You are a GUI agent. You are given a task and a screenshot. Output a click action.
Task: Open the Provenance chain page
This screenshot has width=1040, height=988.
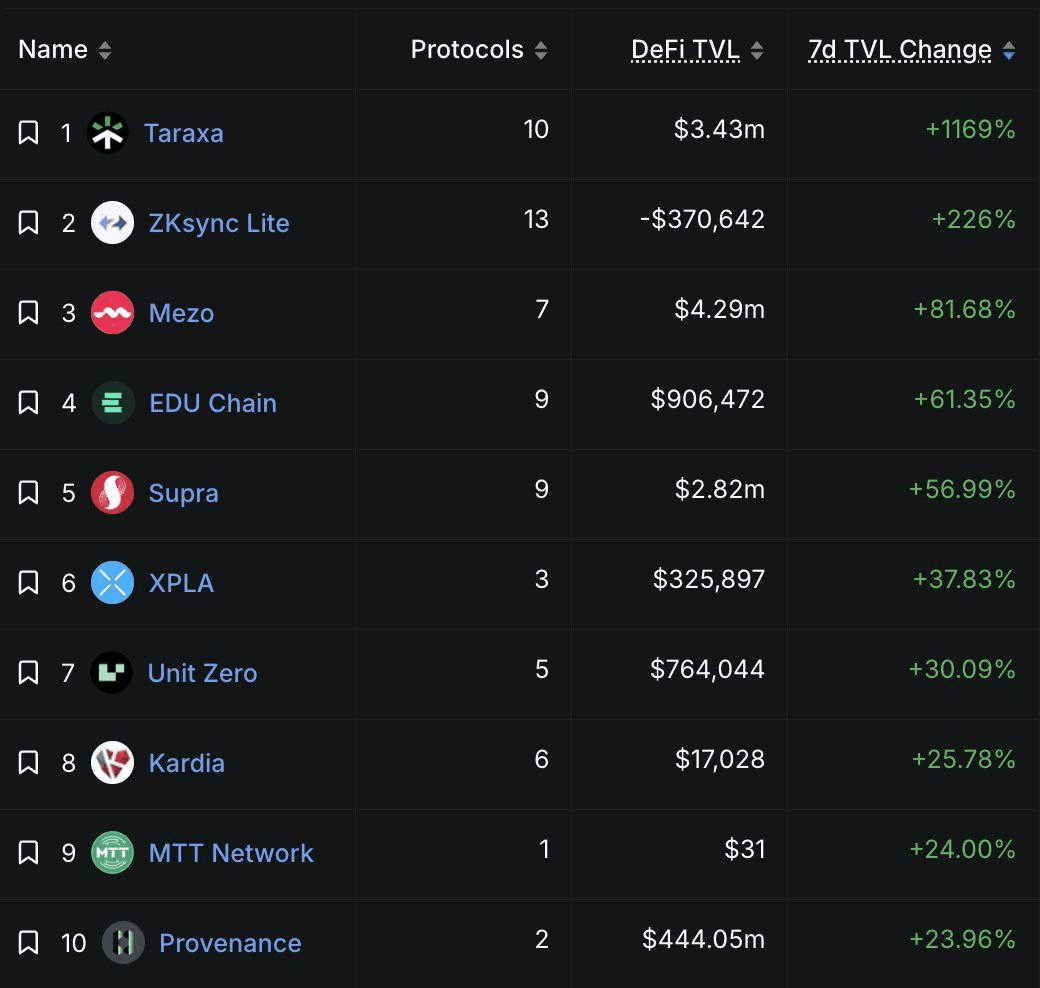click(x=230, y=943)
